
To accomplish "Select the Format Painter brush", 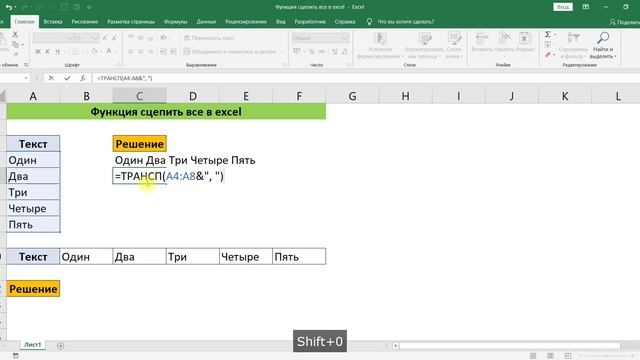I will pos(15,54).
